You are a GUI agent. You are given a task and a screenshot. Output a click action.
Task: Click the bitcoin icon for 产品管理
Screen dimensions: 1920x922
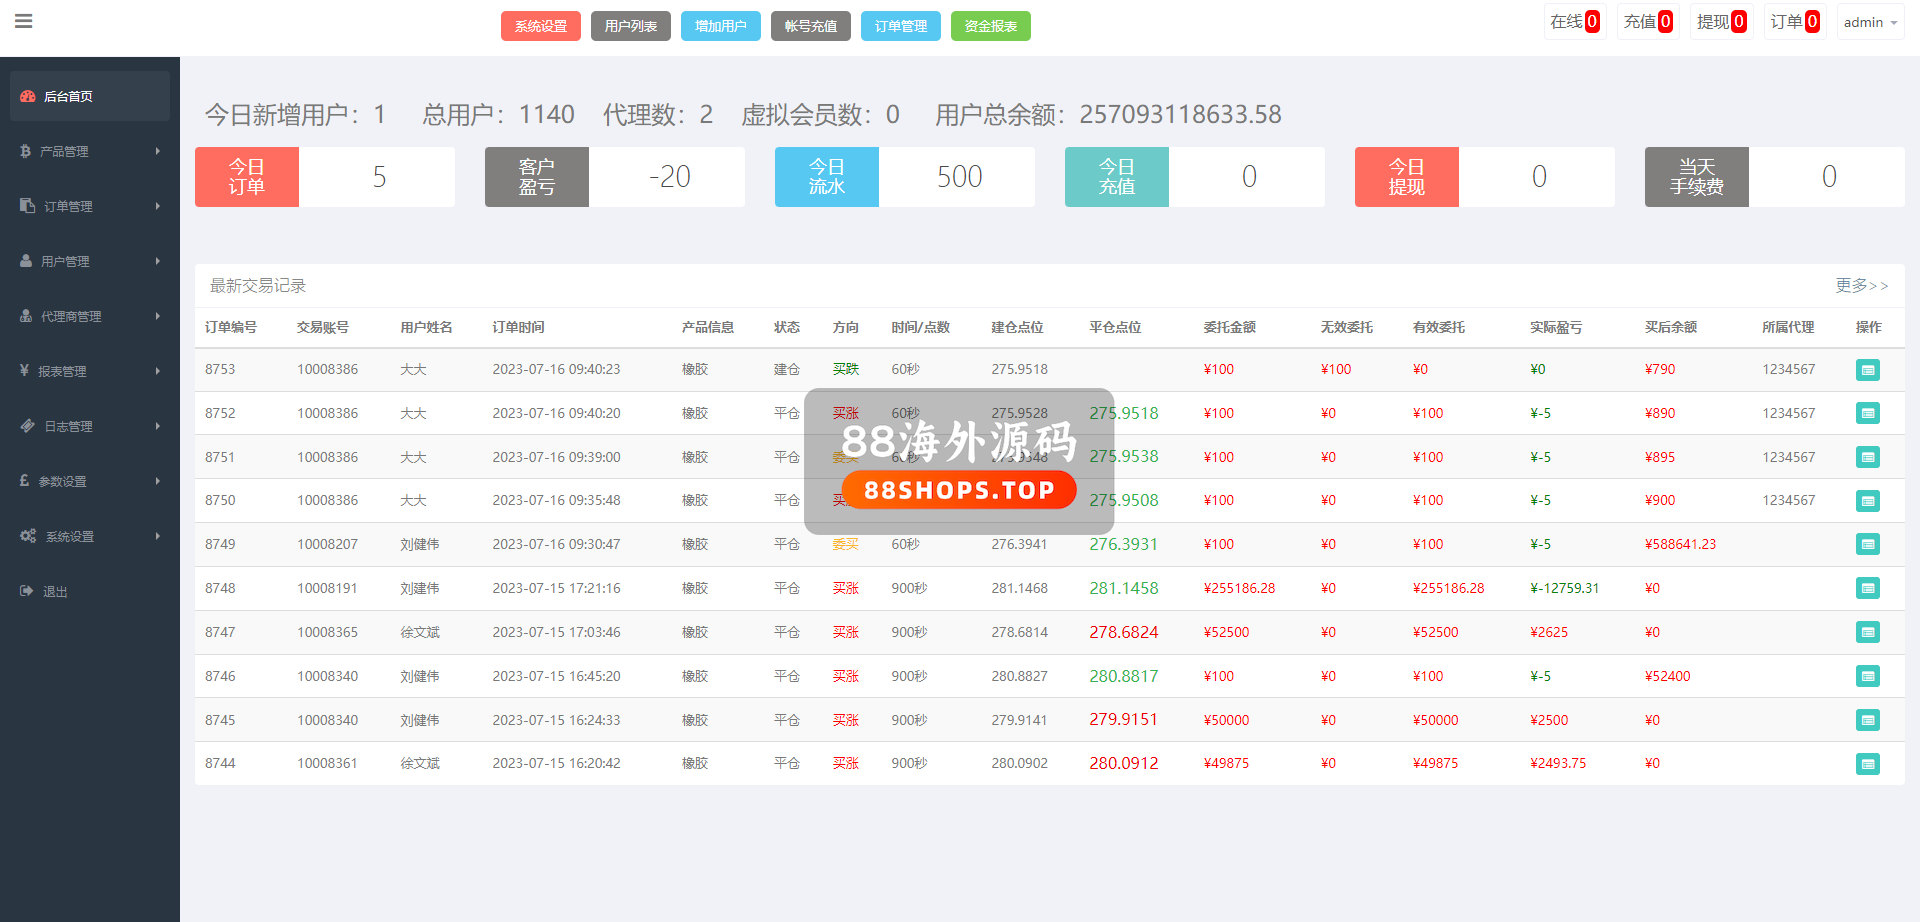click(x=26, y=151)
